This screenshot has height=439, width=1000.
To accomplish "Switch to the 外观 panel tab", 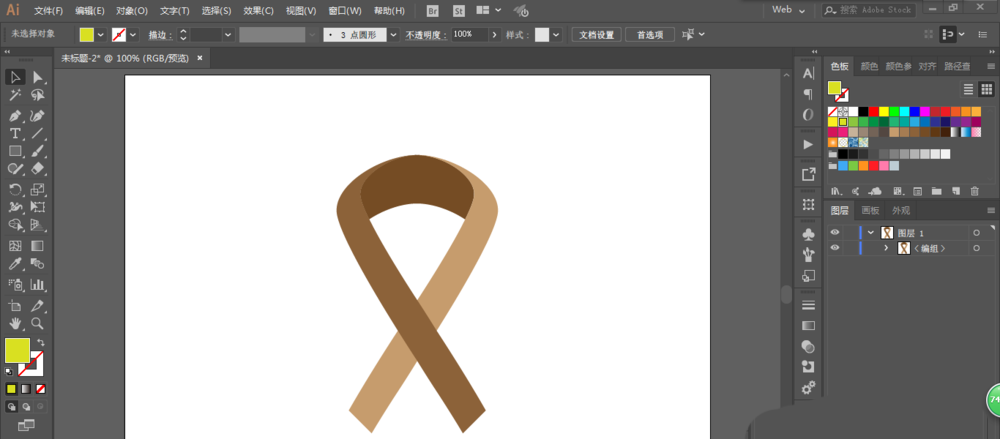I will 901,211.
